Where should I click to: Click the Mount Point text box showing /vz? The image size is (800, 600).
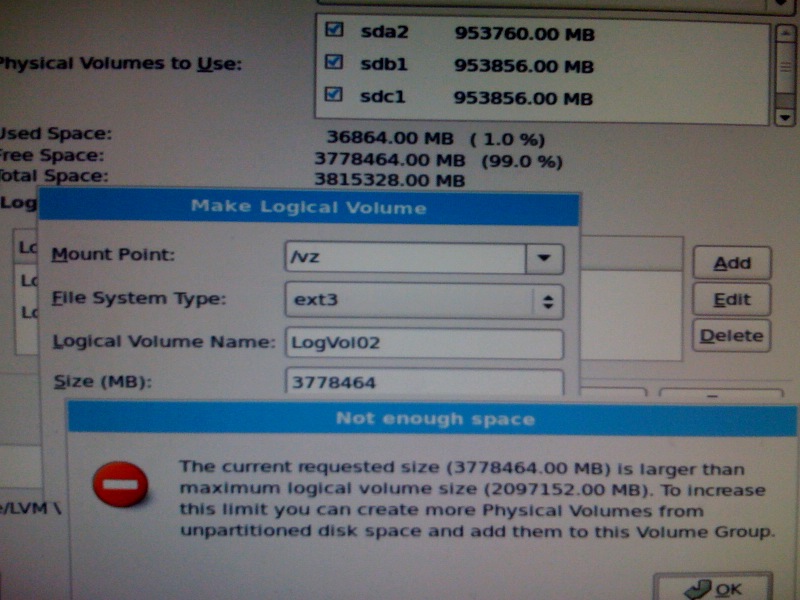(405, 258)
